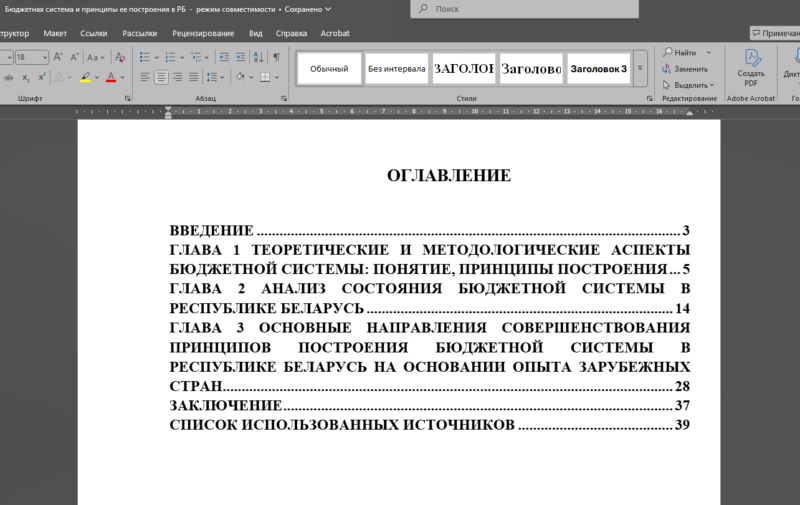Toggle strikethrough formatting

coord(9,78)
